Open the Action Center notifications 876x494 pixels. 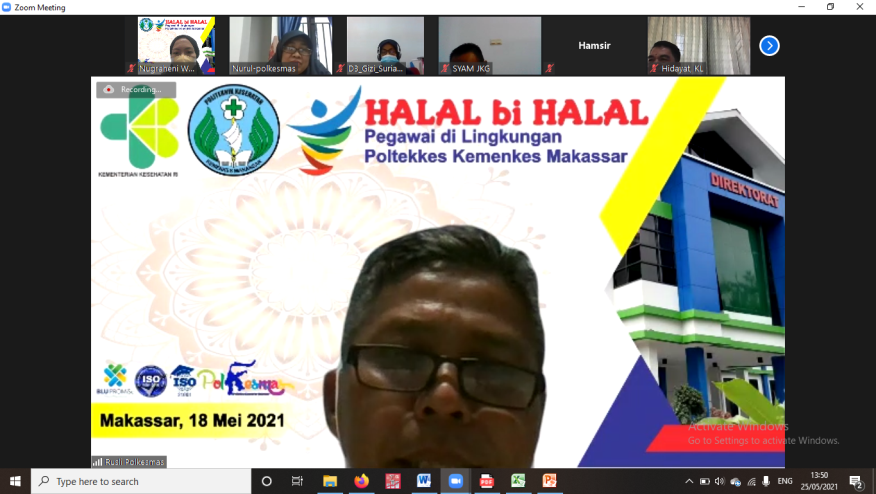[x=856, y=482]
